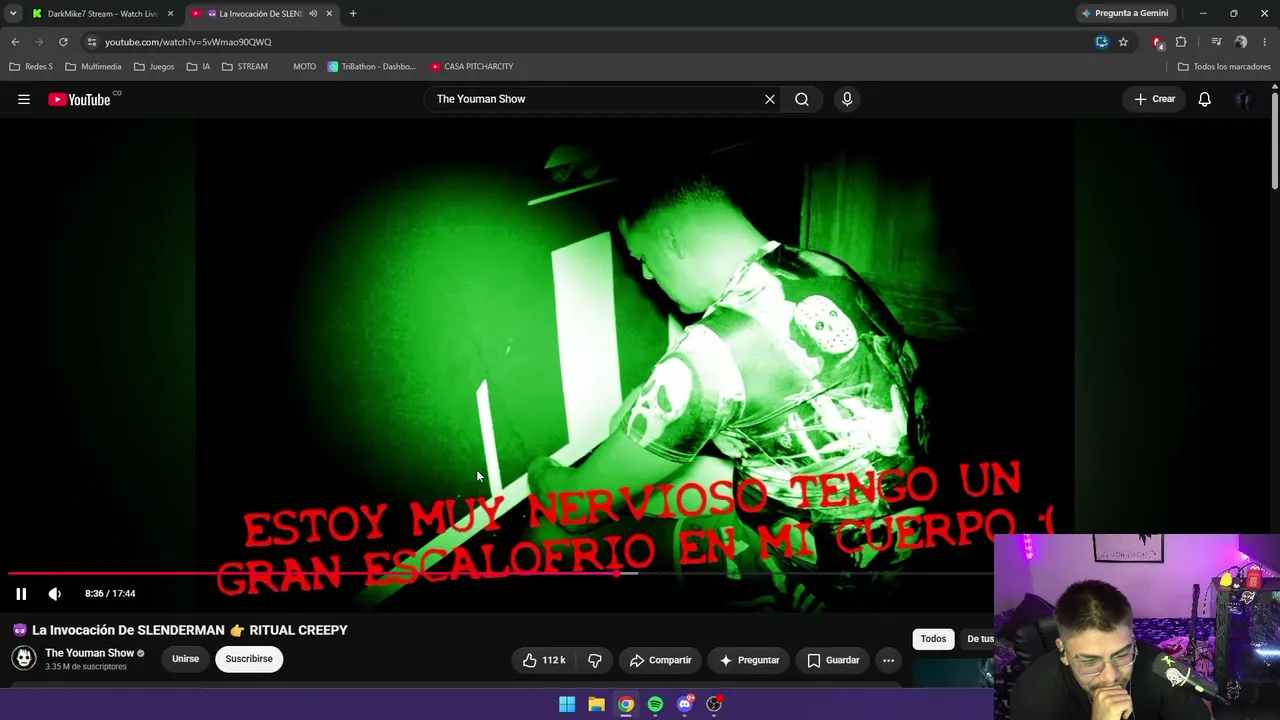The height and width of the screenshot is (720, 1280).
Task: Open the Chrome extensions puzzle icon
Action: [1181, 42]
